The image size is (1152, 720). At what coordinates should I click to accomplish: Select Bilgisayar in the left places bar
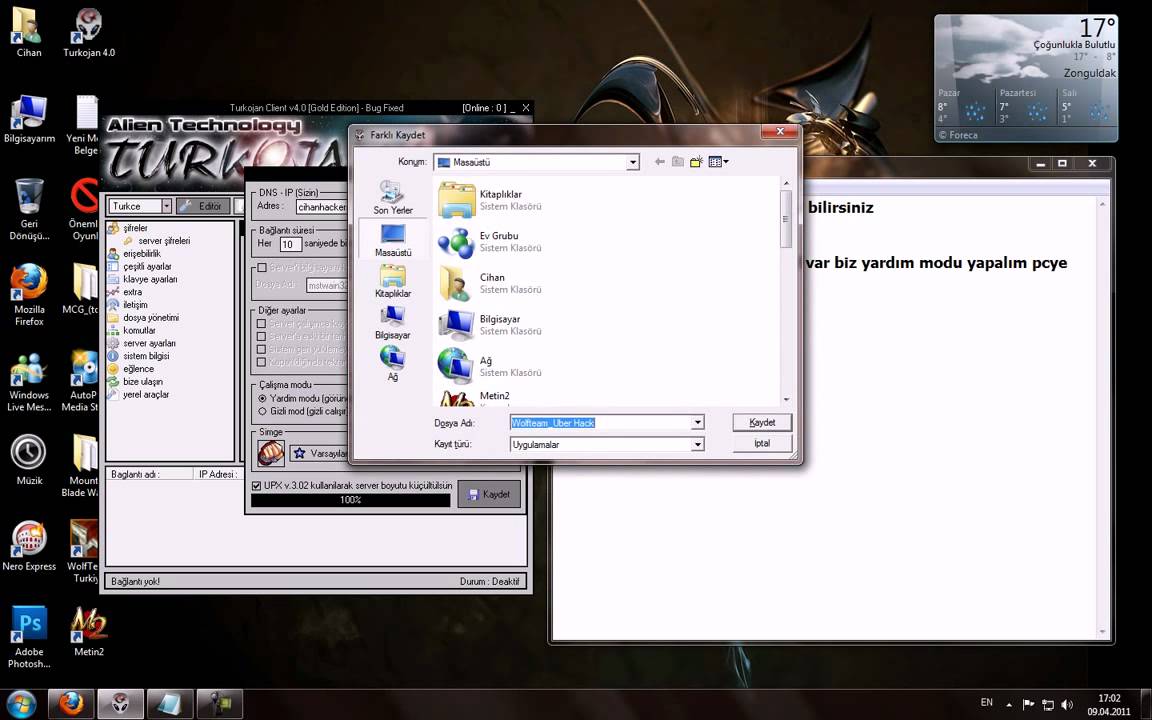pyautogui.click(x=392, y=323)
